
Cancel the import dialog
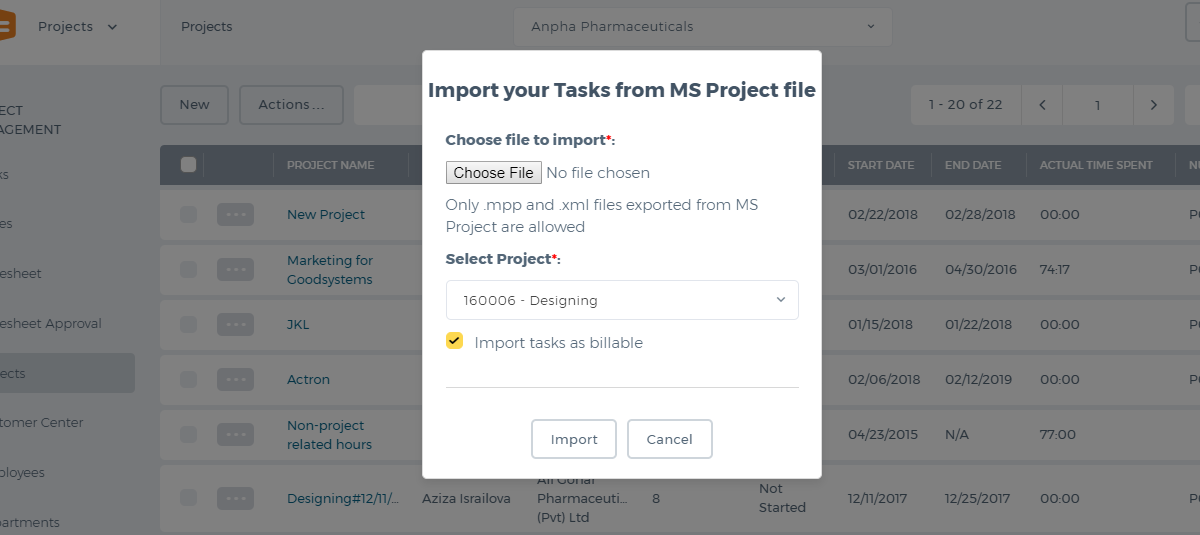click(670, 439)
